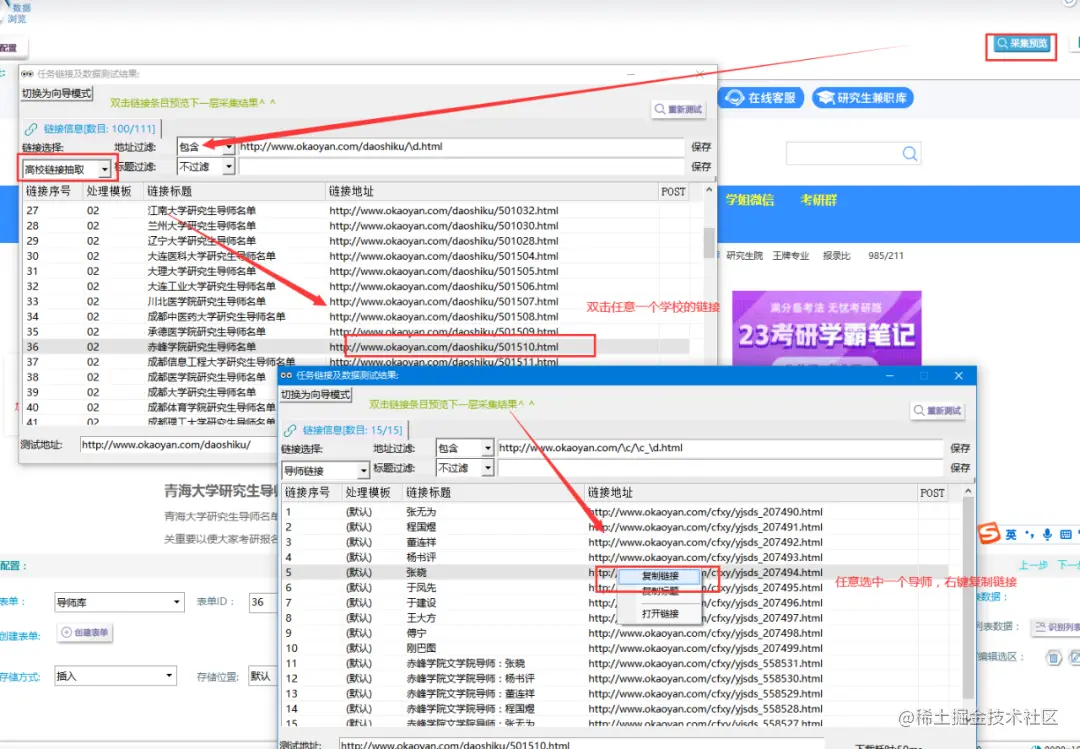Screen dimensions: 1080x749
Task: Click POST column header in front window
Action: coord(932,493)
